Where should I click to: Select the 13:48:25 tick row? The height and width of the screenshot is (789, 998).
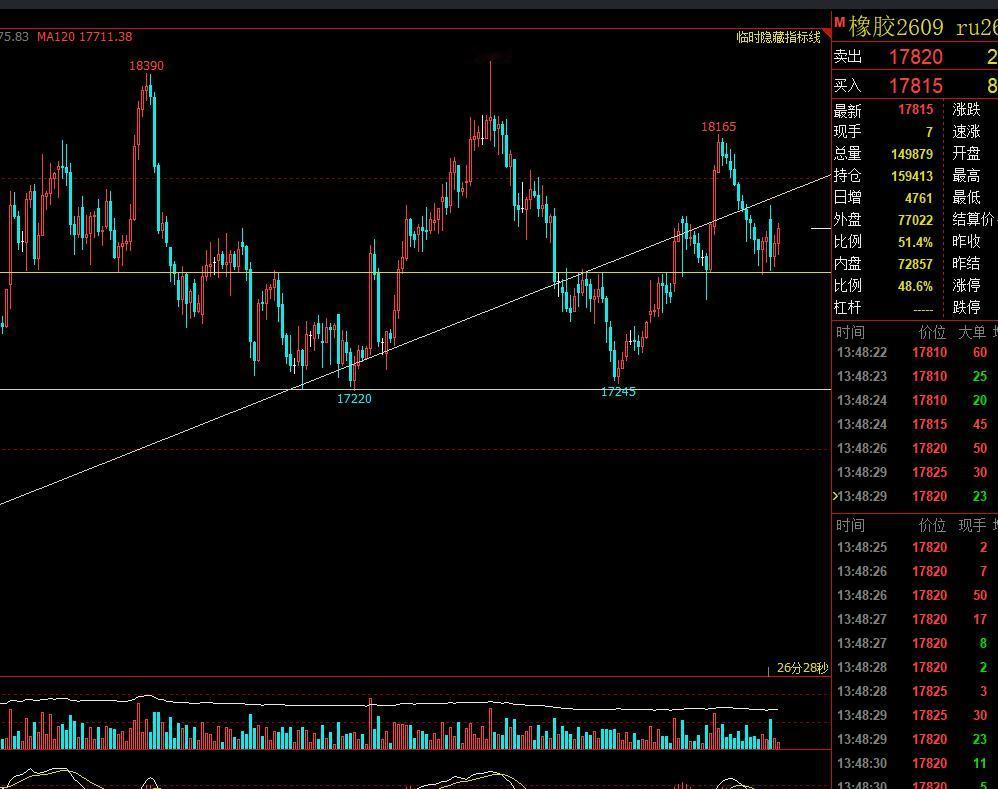(x=915, y=547)
